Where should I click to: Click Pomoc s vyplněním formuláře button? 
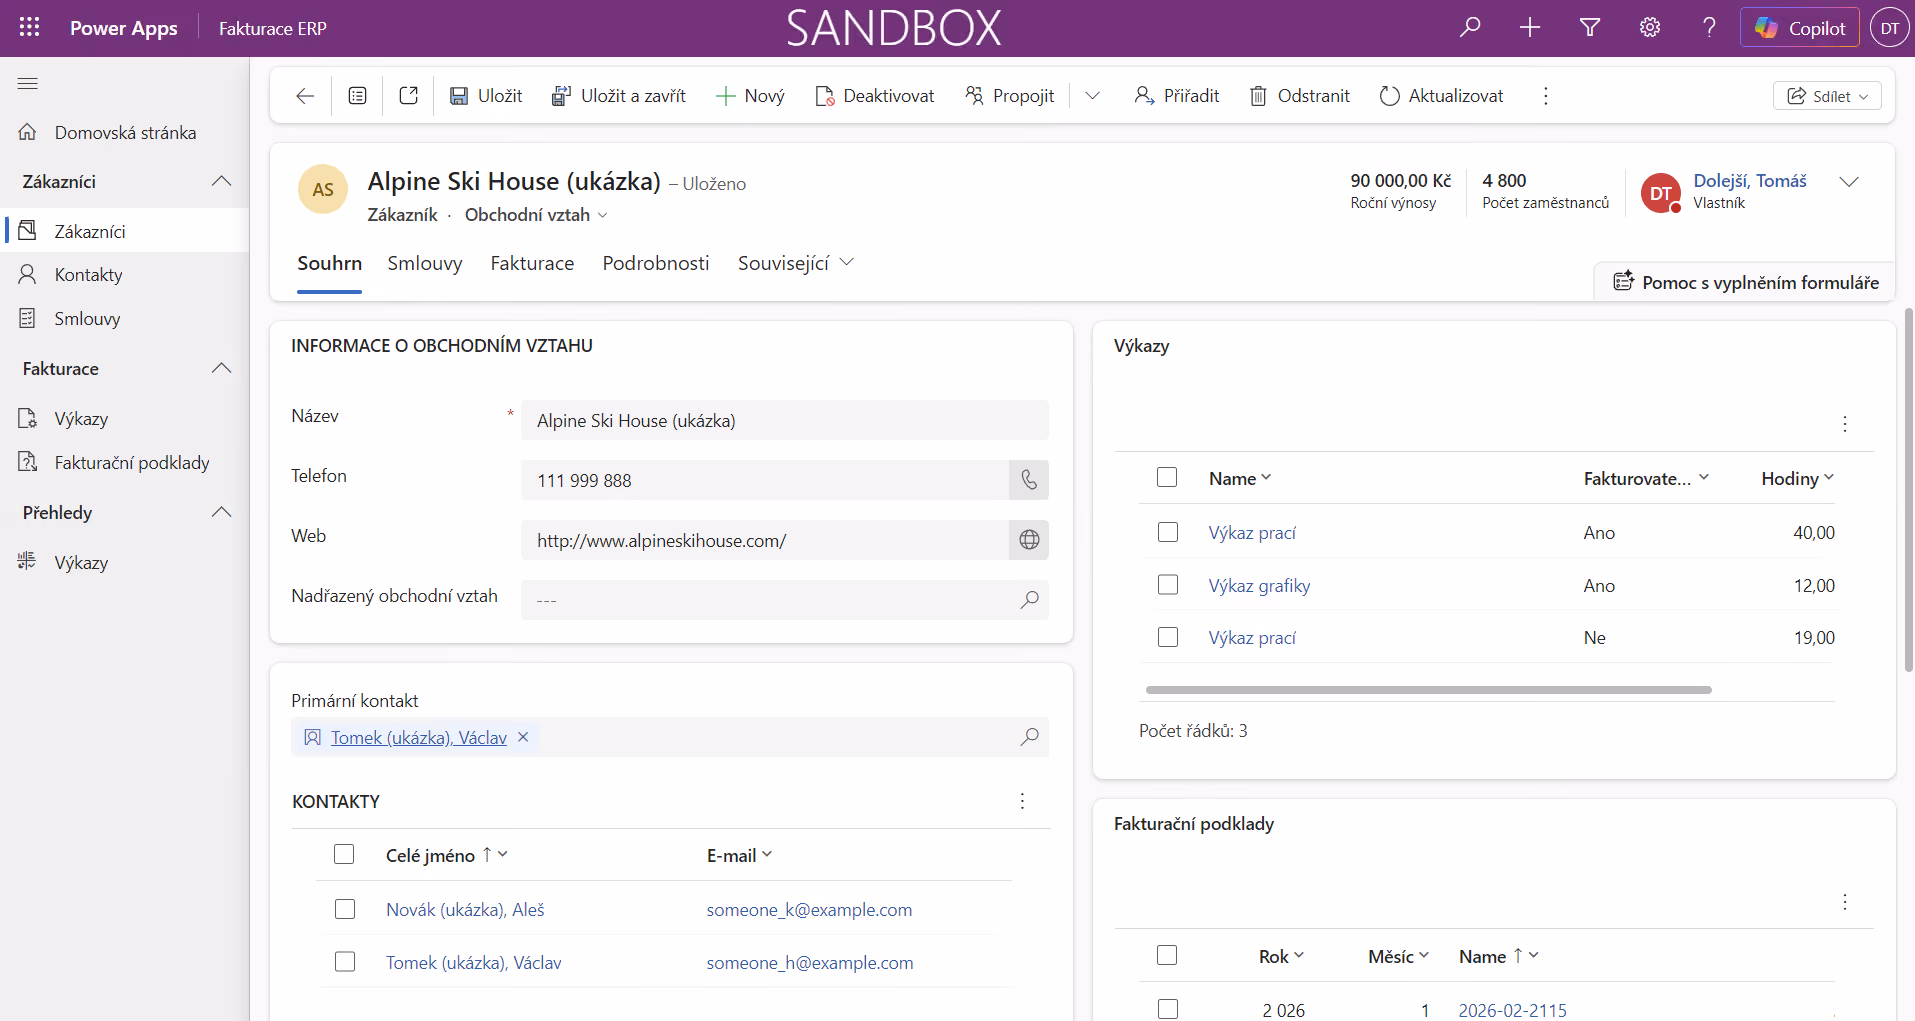1745,282
